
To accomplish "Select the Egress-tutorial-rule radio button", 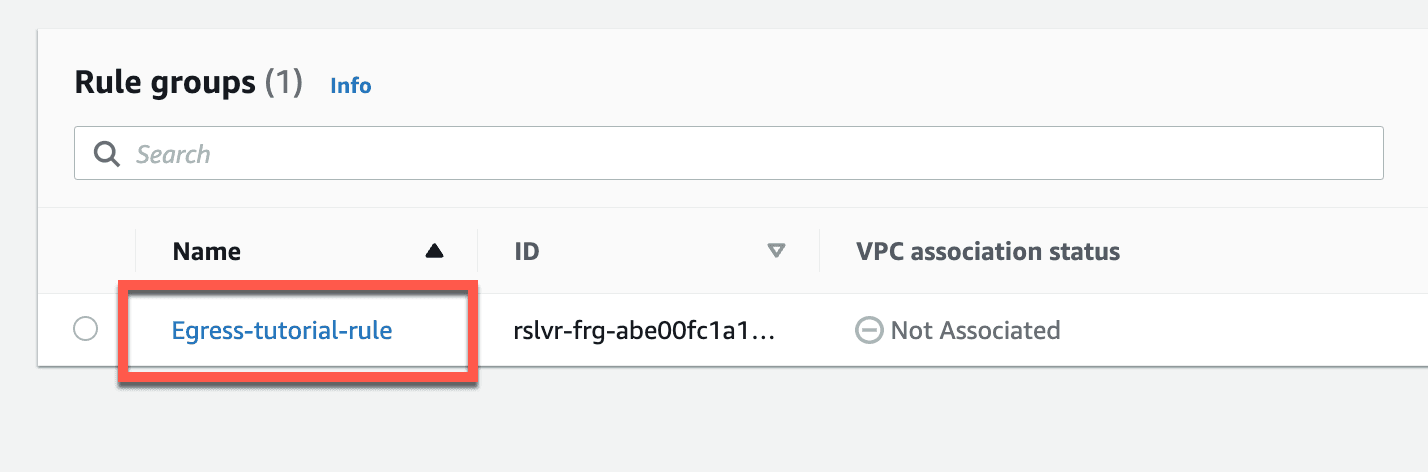I will tap(86, 329).
